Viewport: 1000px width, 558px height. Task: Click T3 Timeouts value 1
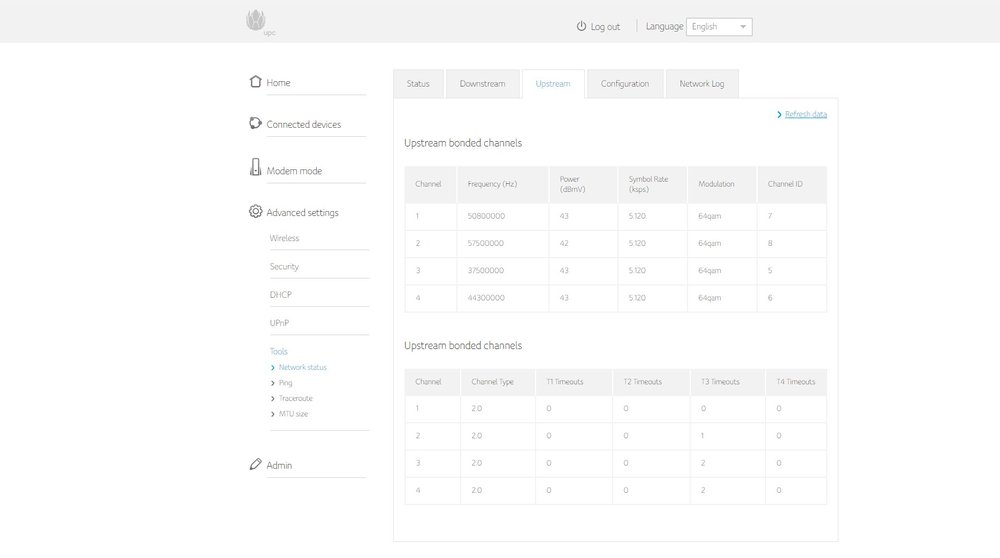coord(702,436)
